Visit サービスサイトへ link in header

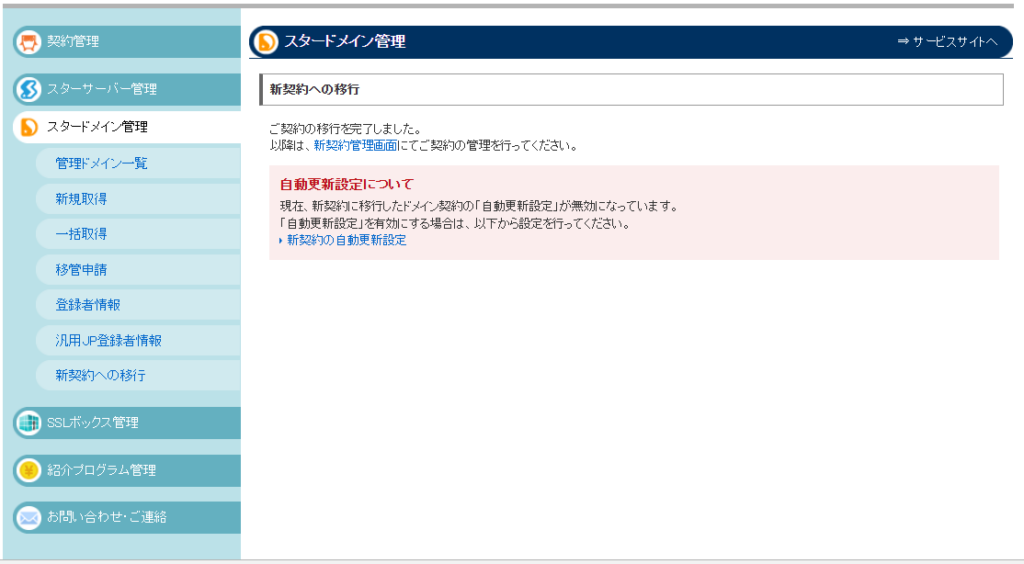(x=948, y=42)
